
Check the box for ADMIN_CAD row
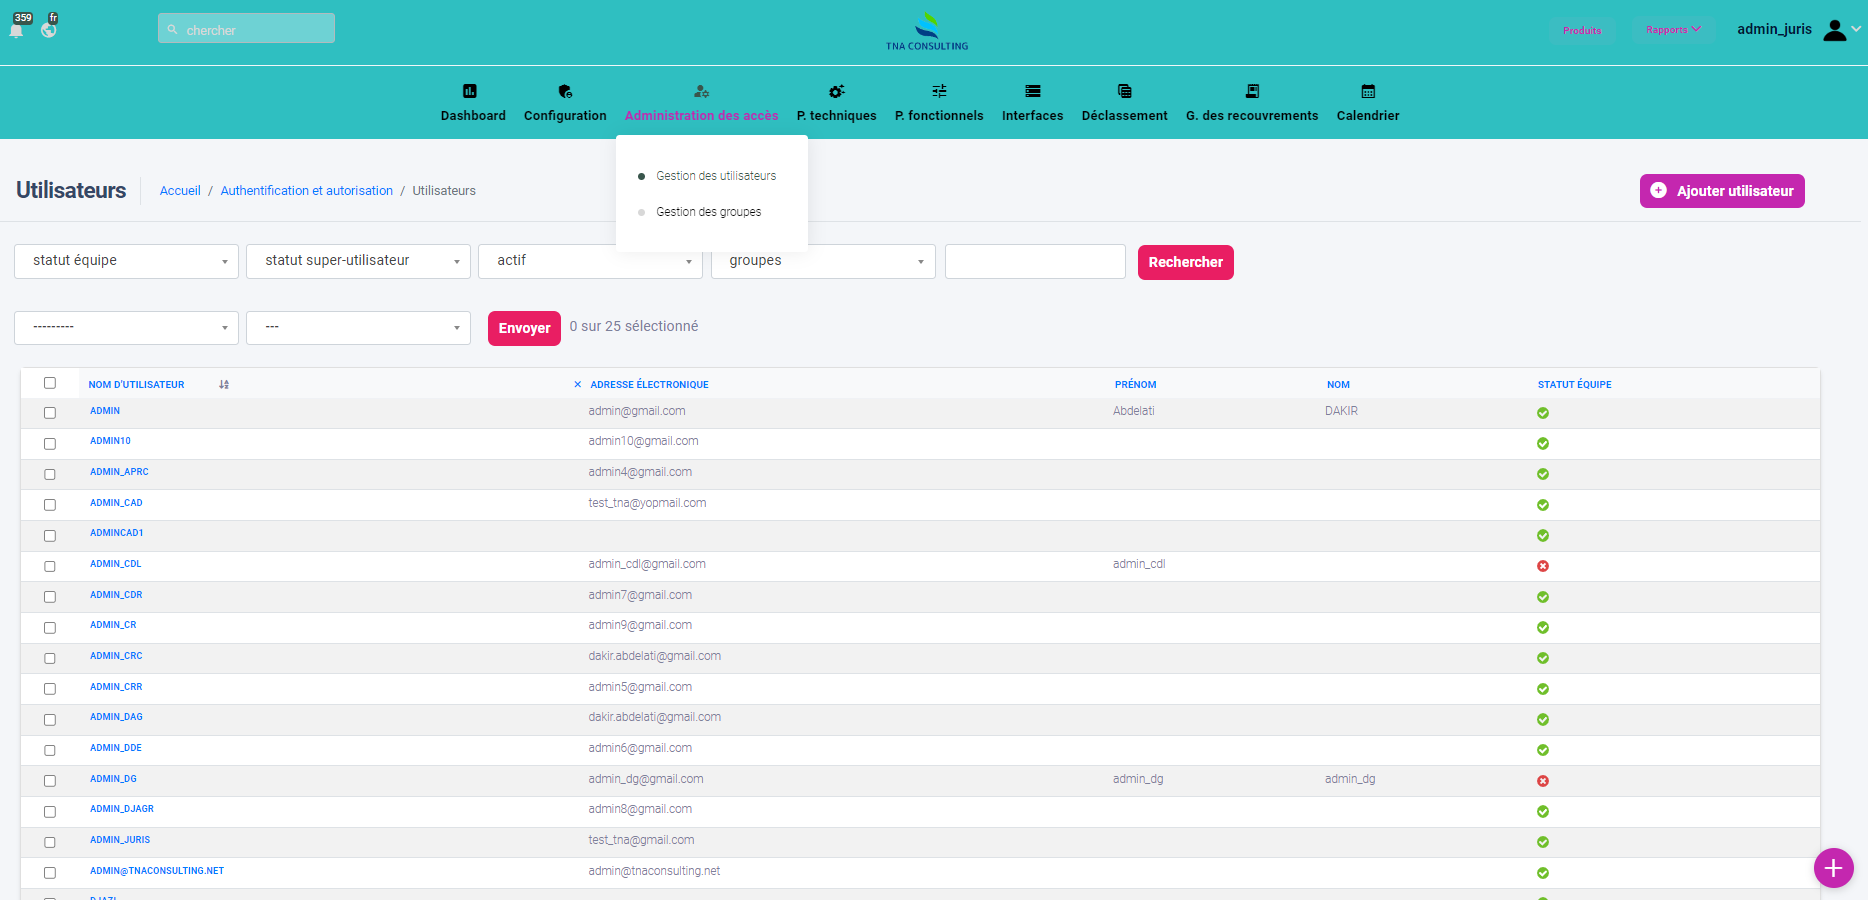point(50,505)
